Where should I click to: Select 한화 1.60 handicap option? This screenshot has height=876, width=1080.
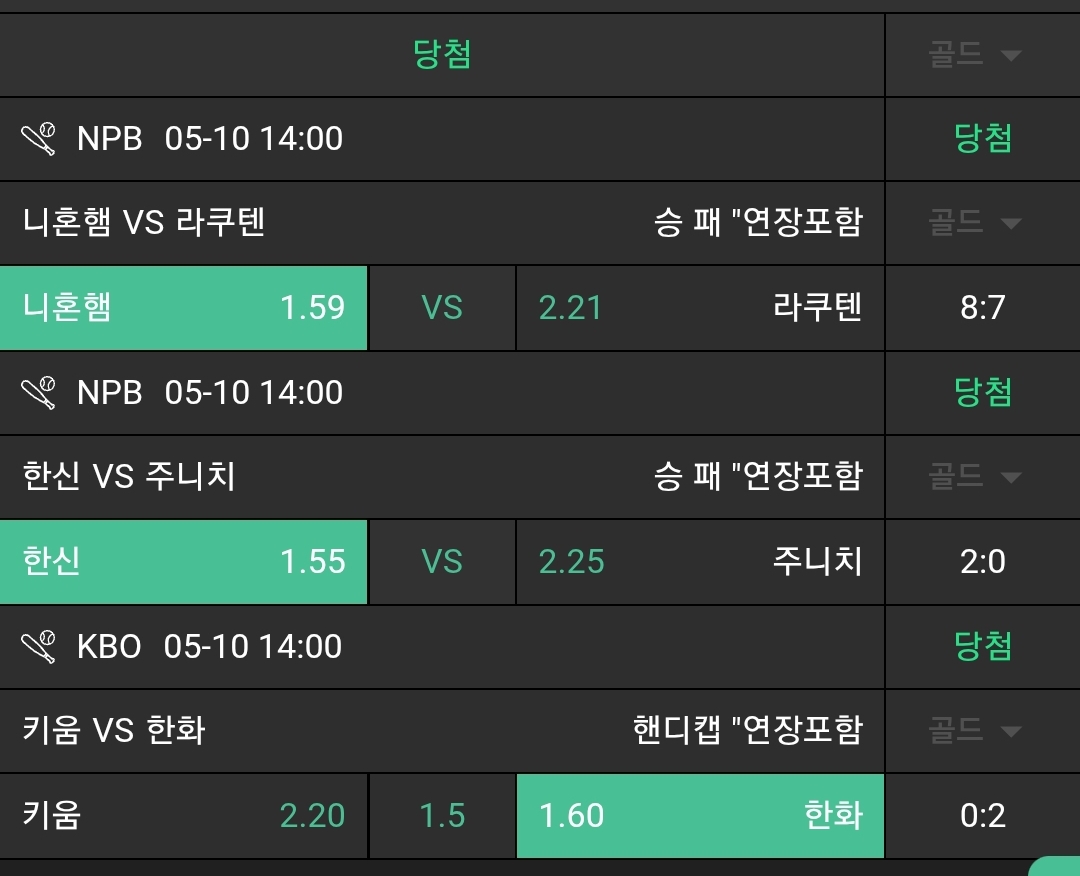tap(699, 816)
